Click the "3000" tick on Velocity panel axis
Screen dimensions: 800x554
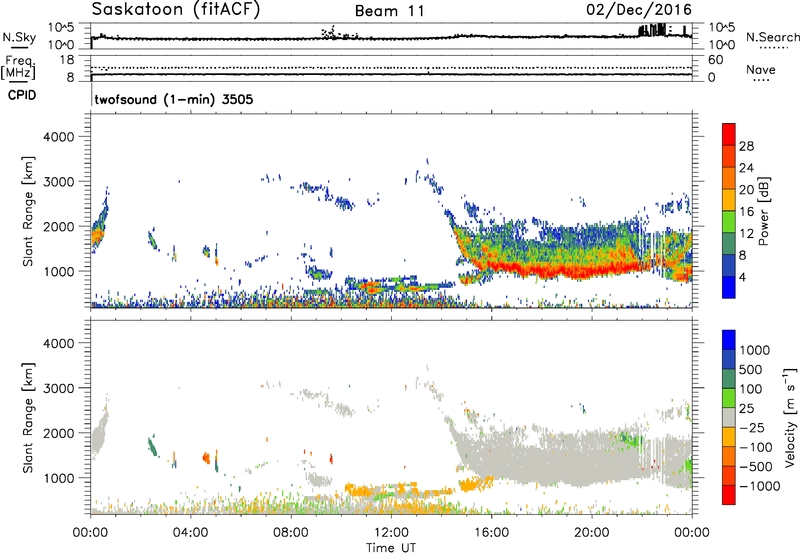click(59, 388)
